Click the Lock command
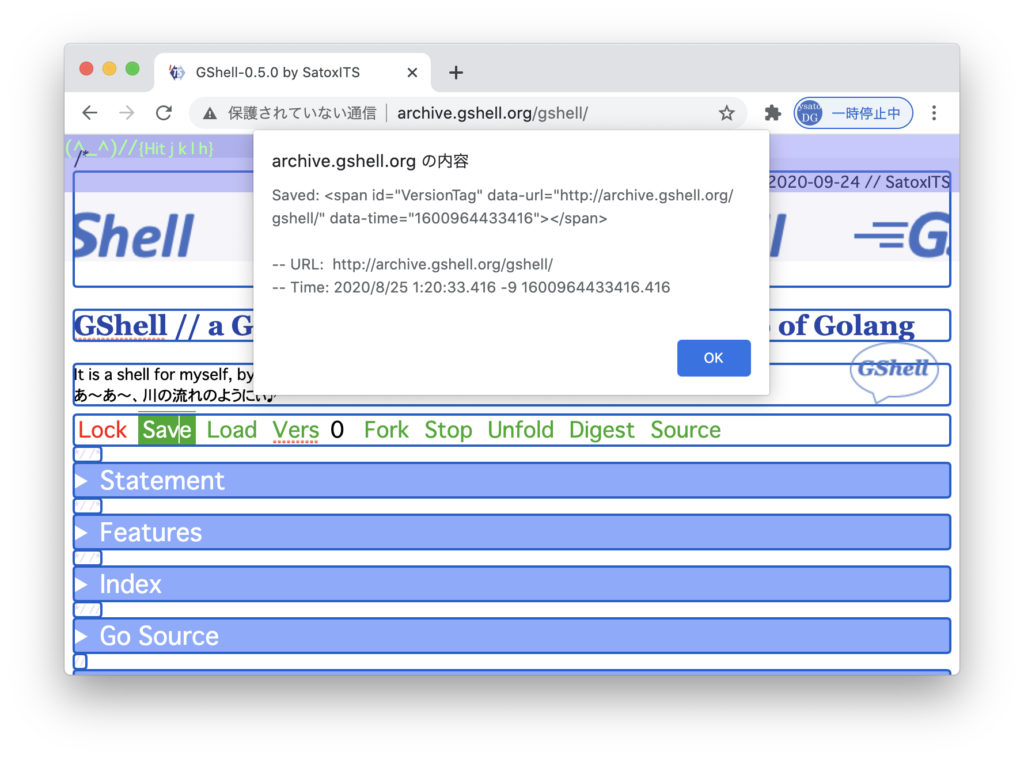This screenshot has width=1024, height=760. (102, 430)
